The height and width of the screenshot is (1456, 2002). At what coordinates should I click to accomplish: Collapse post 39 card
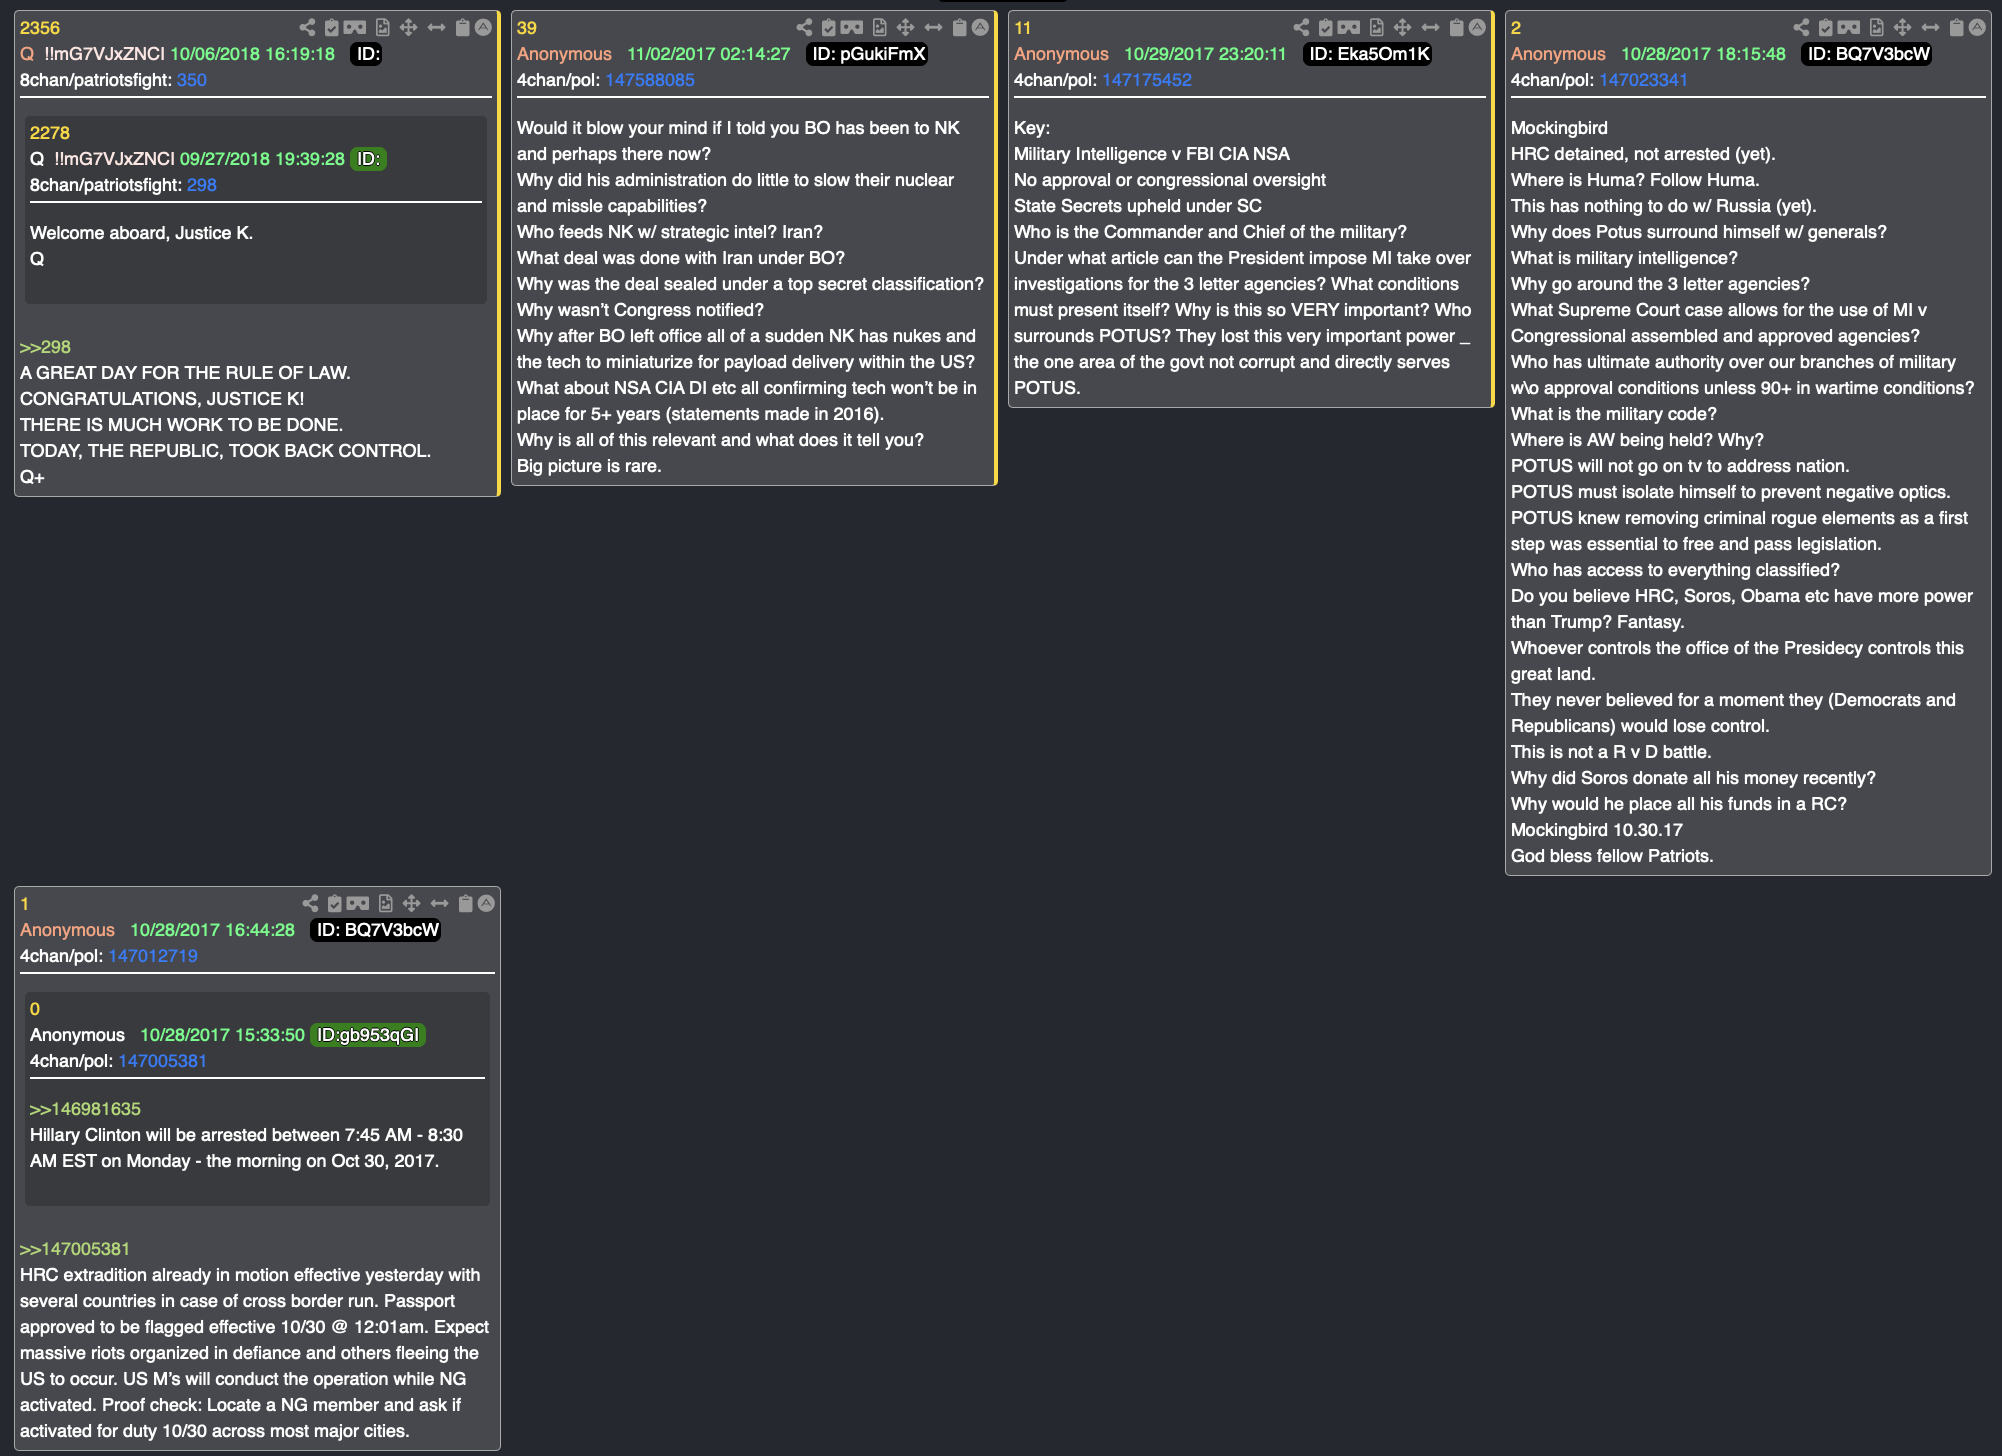point(980,27)
